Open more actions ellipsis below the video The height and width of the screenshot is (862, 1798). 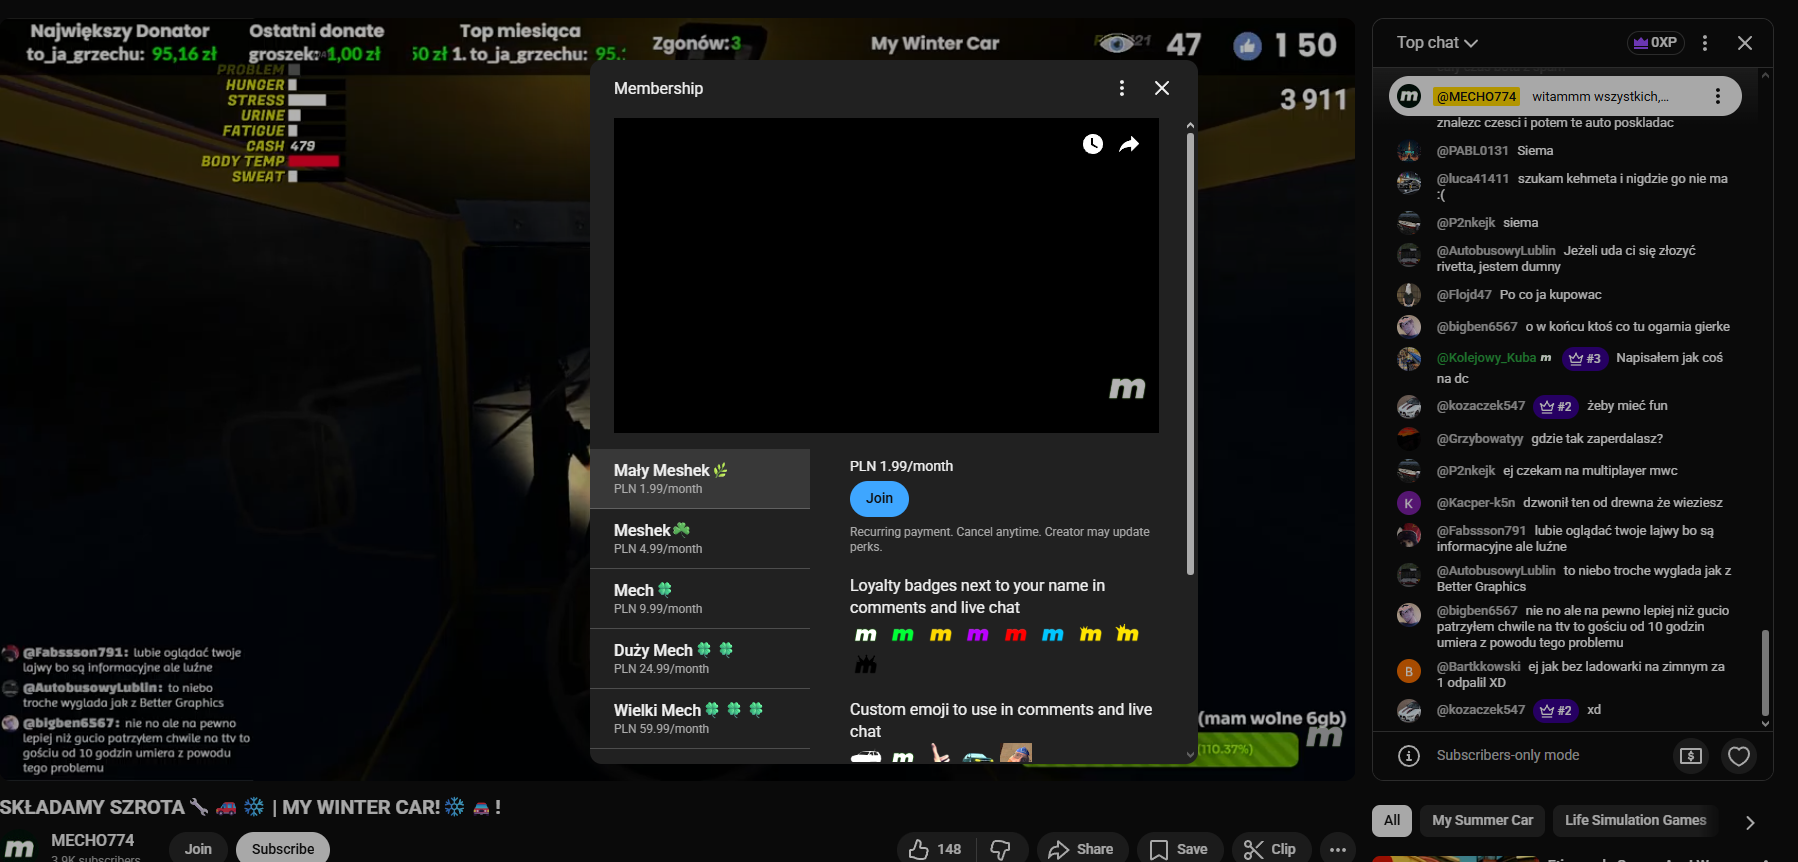point(1338,849)
